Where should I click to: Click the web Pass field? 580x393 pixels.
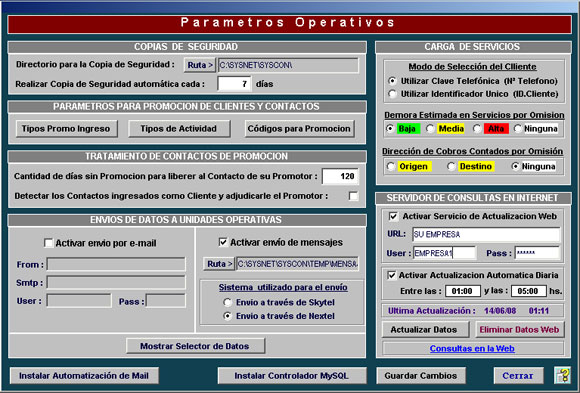point(537,253)
